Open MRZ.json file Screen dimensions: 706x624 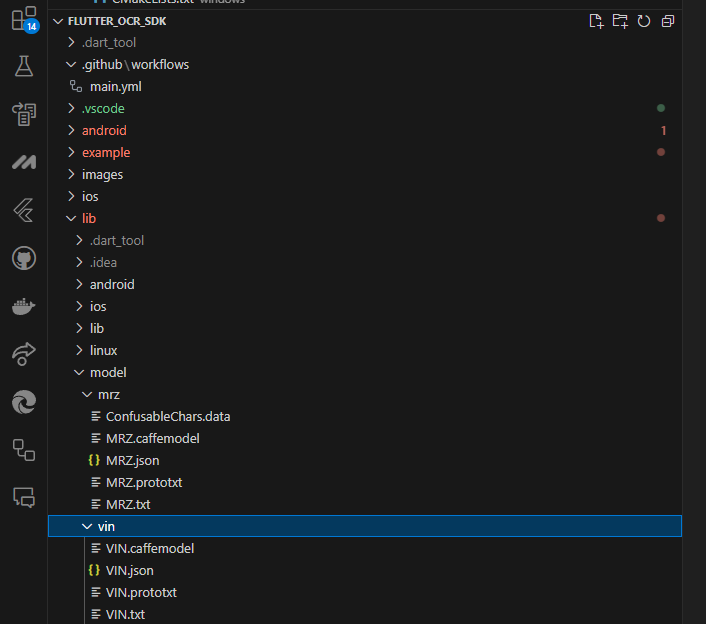(x=132, y=461)
